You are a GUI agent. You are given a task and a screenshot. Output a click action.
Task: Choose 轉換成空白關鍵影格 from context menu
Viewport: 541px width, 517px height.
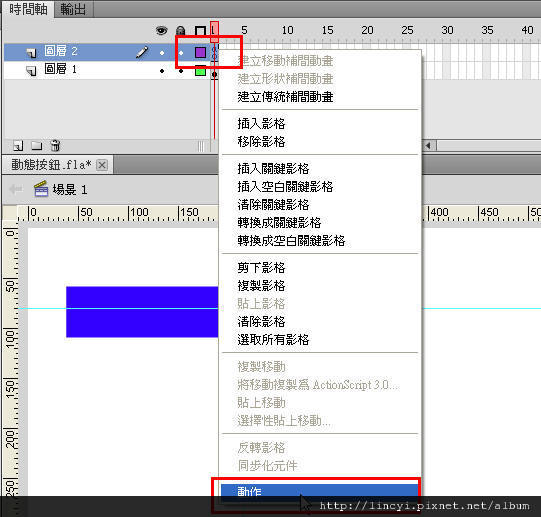[x=291, y=241]
